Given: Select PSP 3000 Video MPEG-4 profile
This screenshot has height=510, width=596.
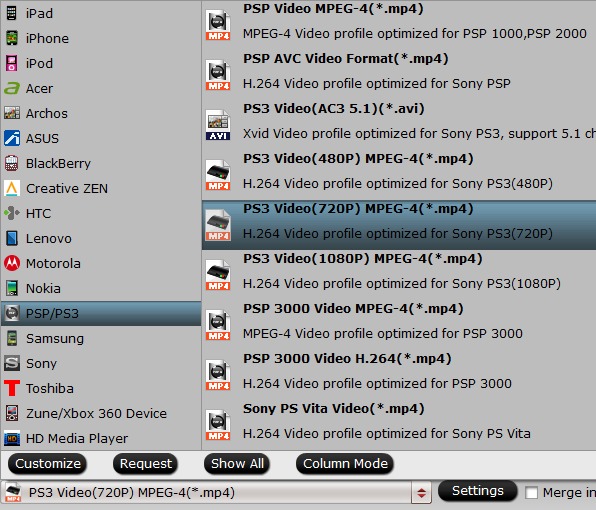Looking at the screenshot, I should pyautogui.click(x=399, y=325).
